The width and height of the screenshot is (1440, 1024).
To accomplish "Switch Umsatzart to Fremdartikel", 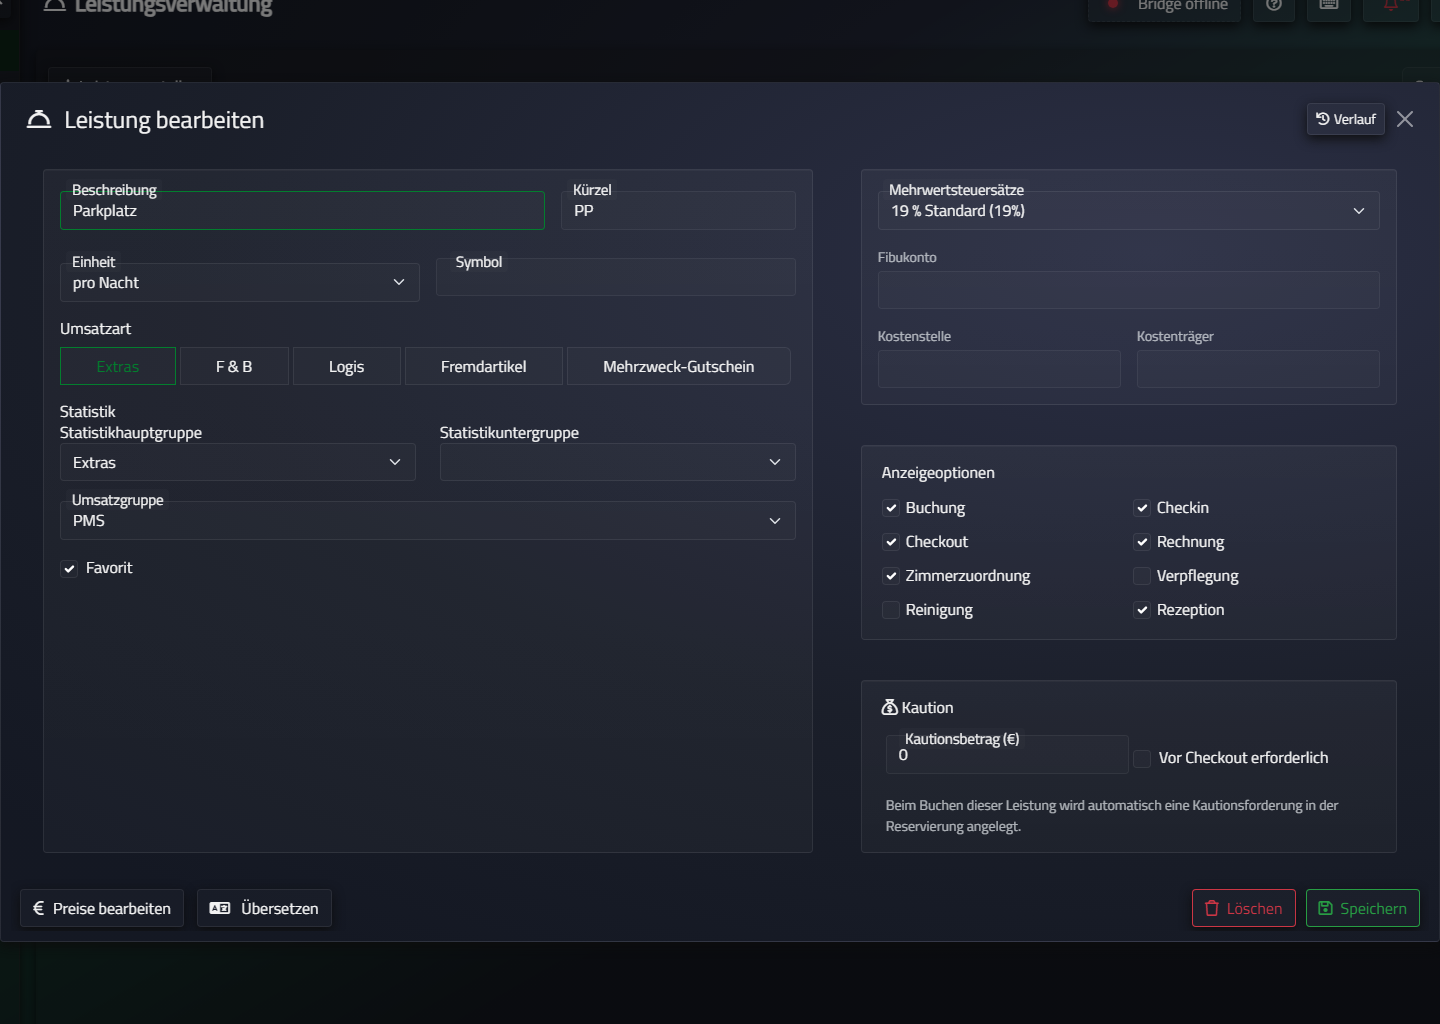I will [484, 366].
